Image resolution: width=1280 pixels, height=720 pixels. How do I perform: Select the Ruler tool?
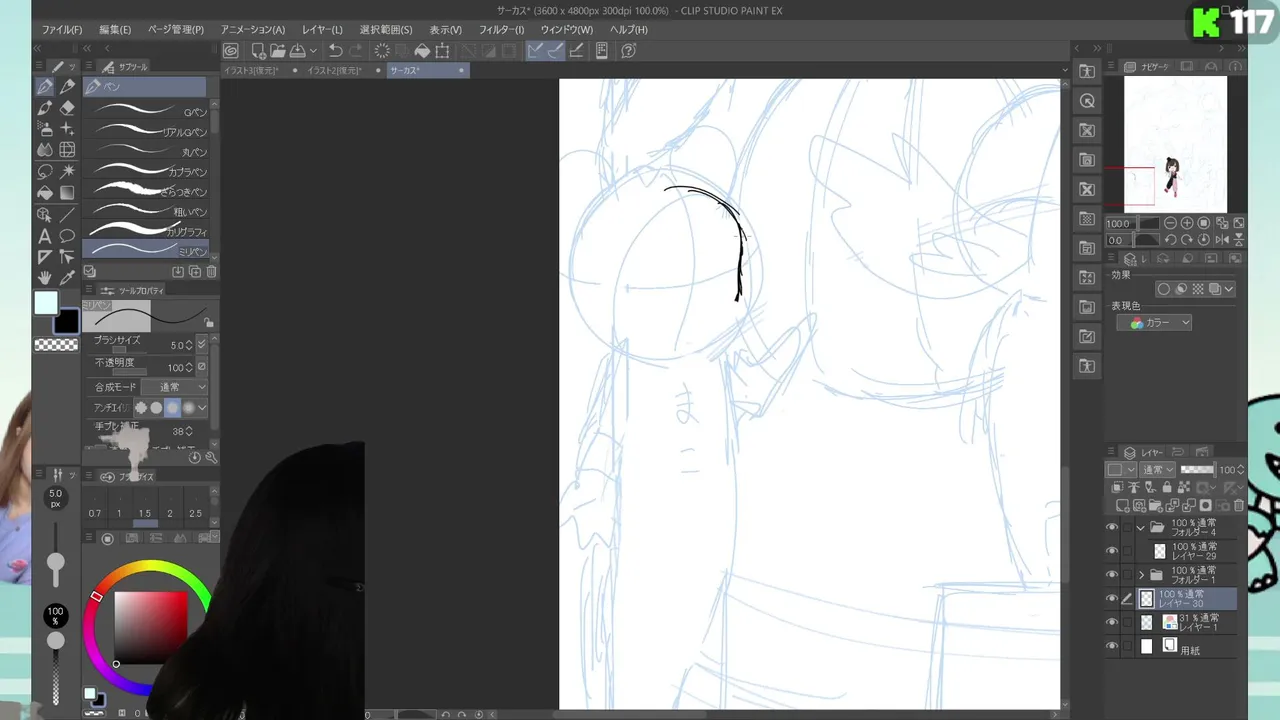point(45,257)
